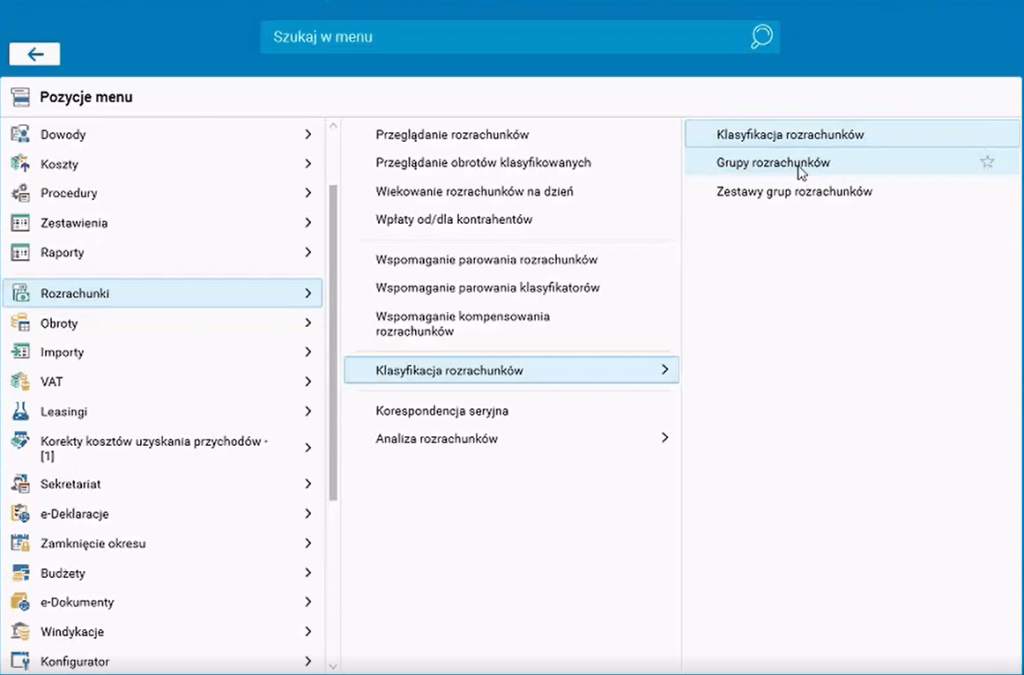Select the Konfigurator menu label
This screenshot has width=1024, height=675.
click(74, 661)
